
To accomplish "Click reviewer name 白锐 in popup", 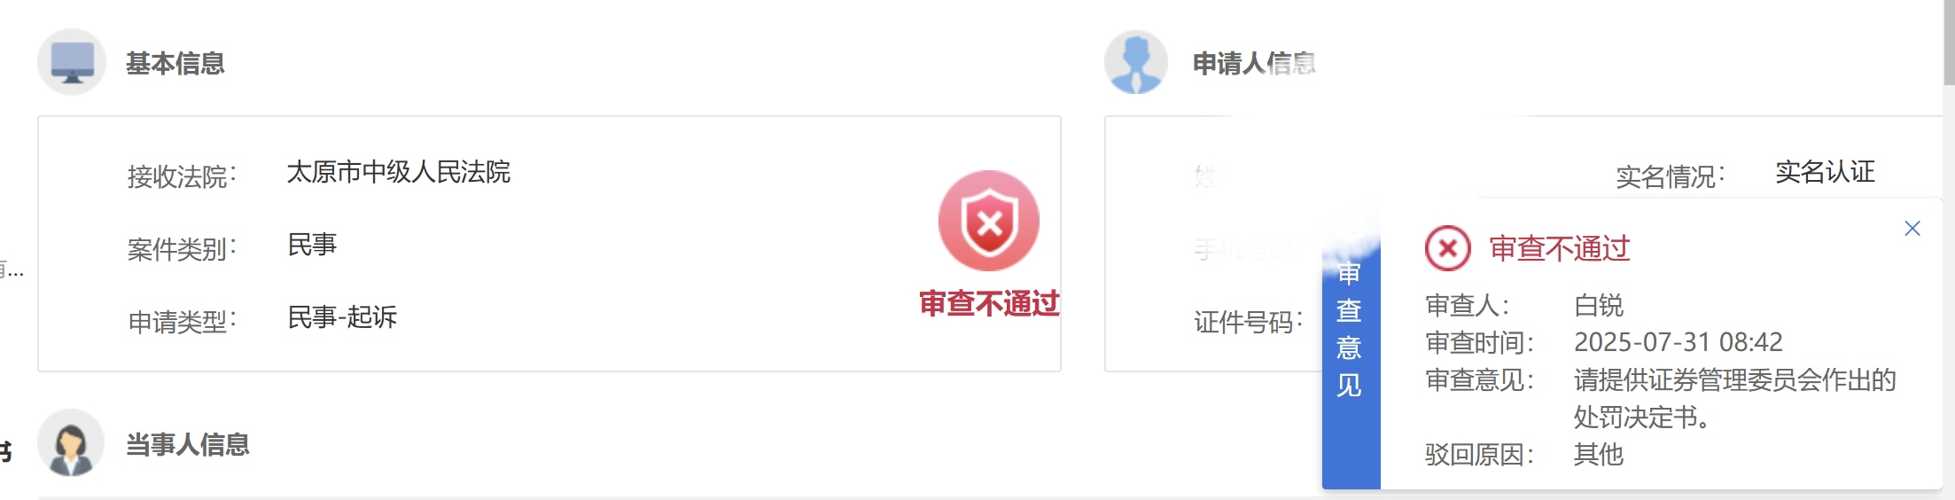I will tap(1598, 305).
